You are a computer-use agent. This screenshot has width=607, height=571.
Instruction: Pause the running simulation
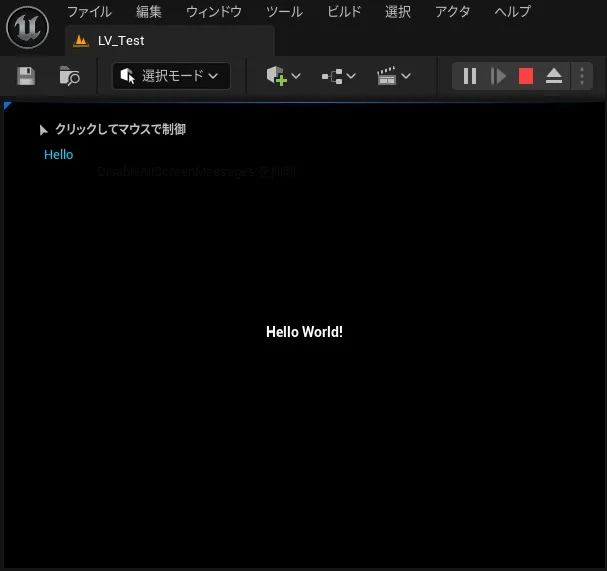tap(470, 76)
